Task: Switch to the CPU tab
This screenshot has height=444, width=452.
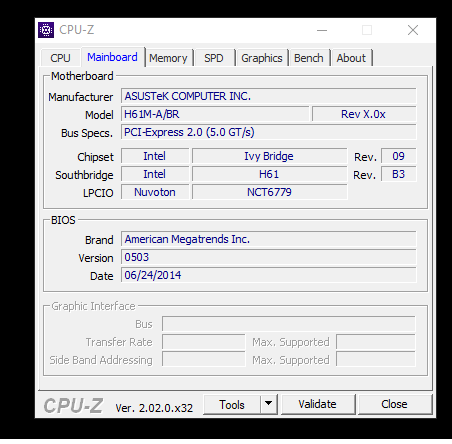Action: click(x=60, y=58)
